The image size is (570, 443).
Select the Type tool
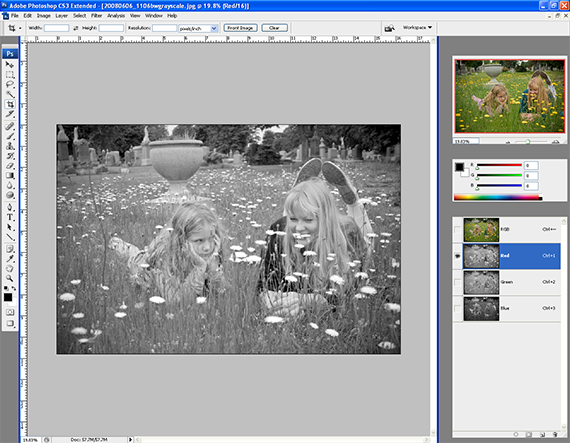pos(10,217)
